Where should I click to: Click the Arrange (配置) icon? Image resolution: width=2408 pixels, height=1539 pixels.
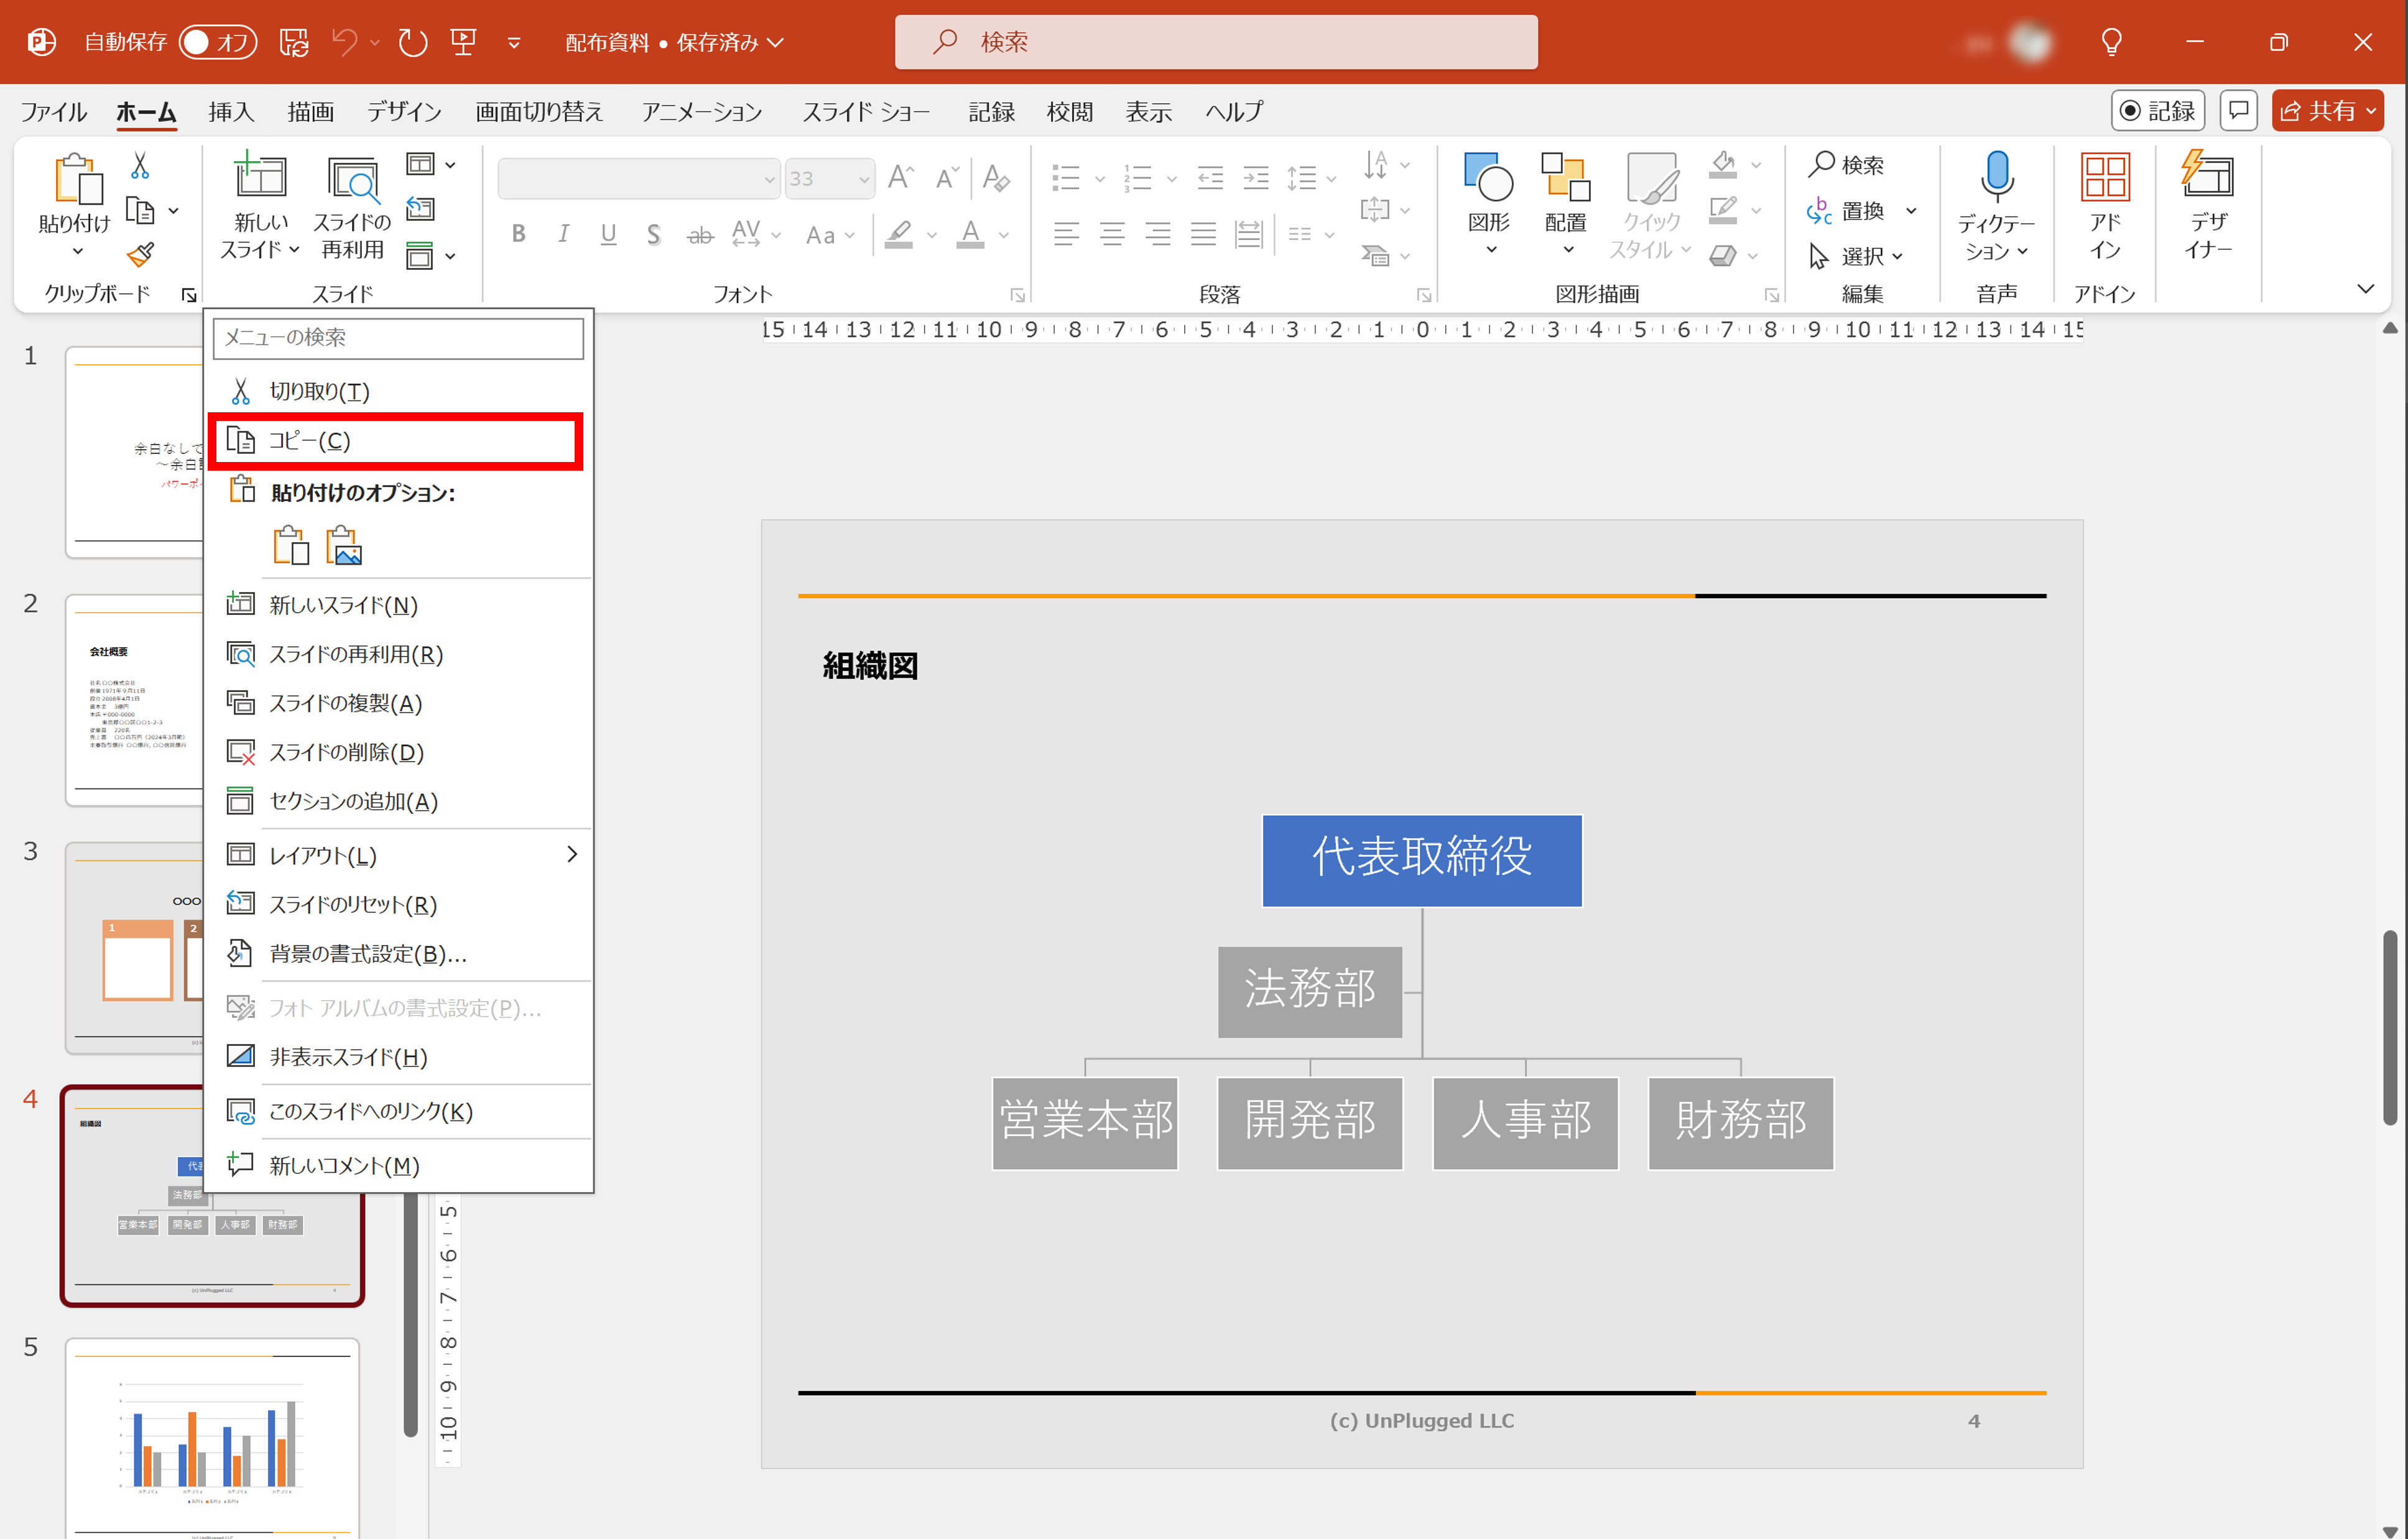click(x=1565, y=178)
